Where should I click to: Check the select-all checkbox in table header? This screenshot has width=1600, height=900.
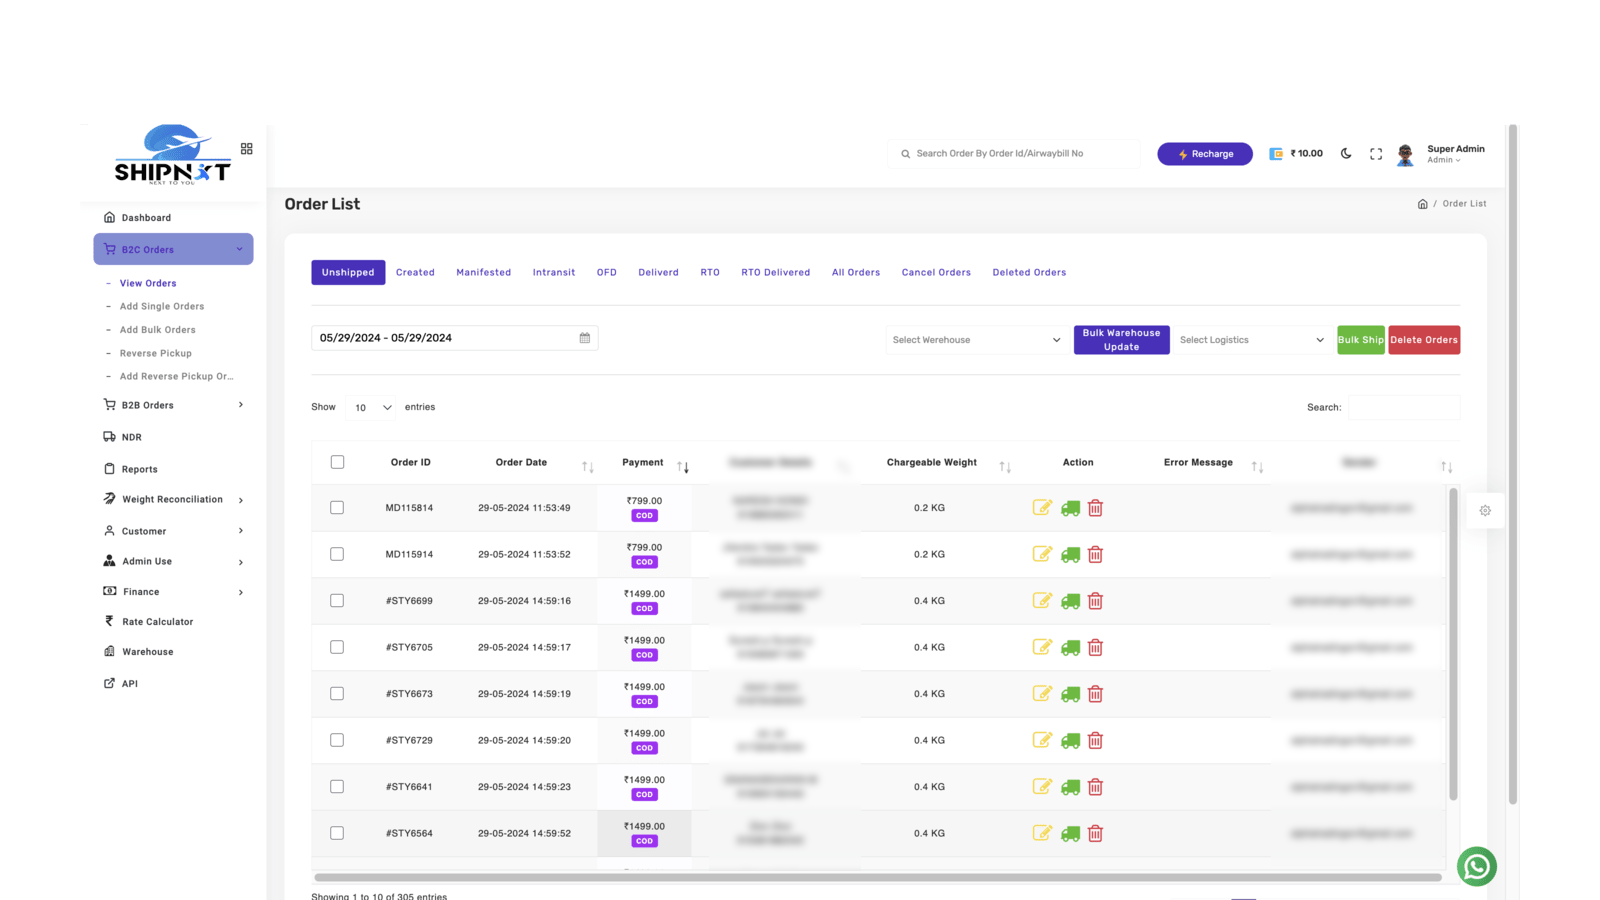[337, 462]
